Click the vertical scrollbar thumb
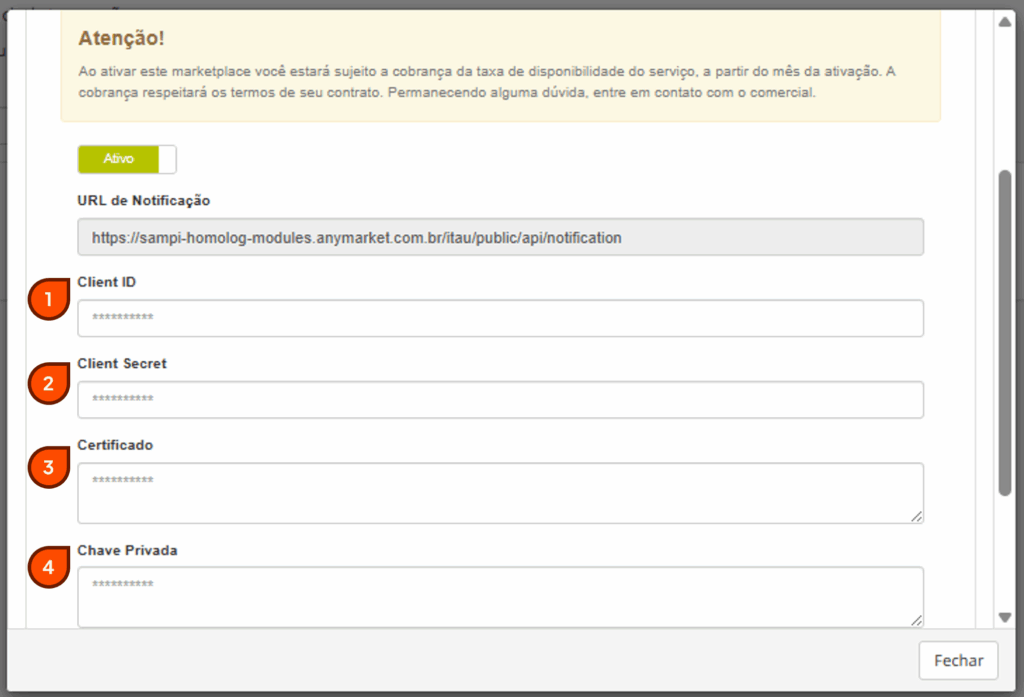 [1005, 330]
